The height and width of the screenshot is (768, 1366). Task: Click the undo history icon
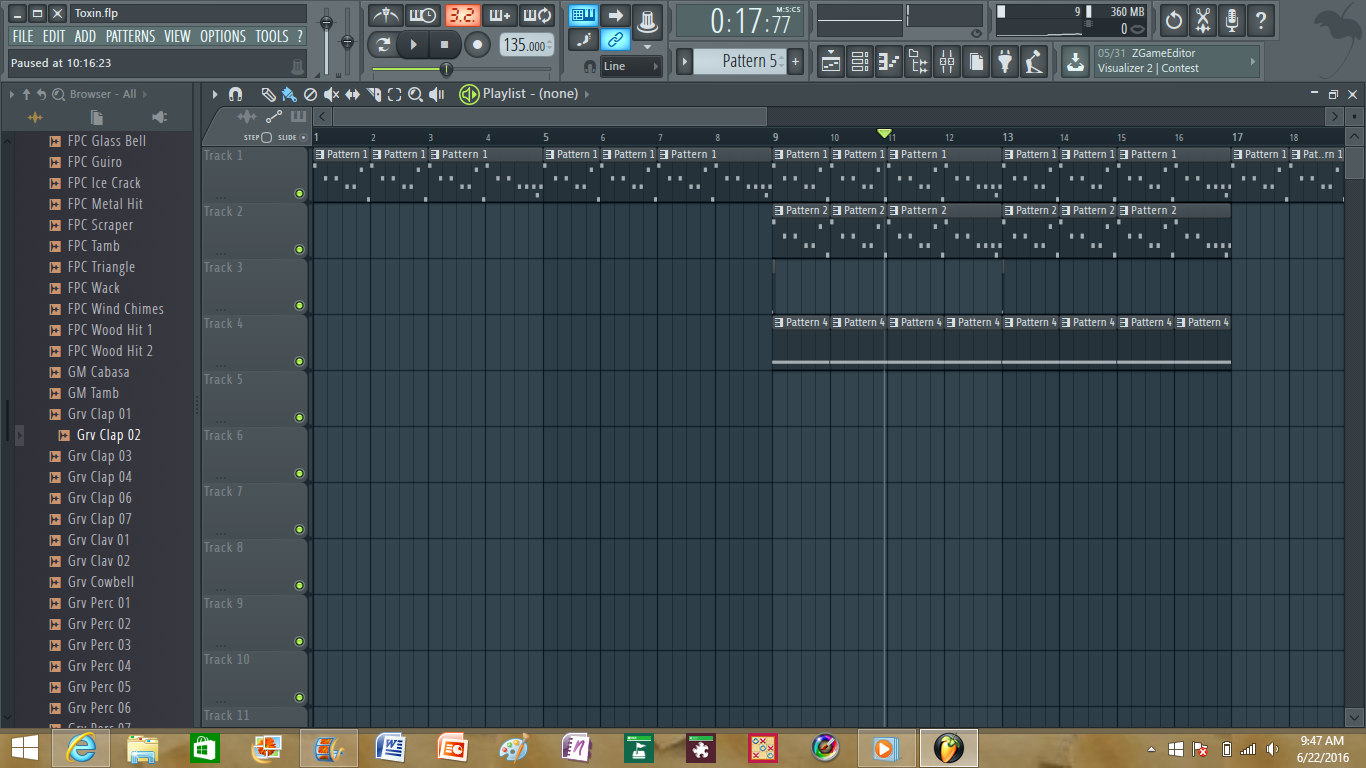(1174, 19)
